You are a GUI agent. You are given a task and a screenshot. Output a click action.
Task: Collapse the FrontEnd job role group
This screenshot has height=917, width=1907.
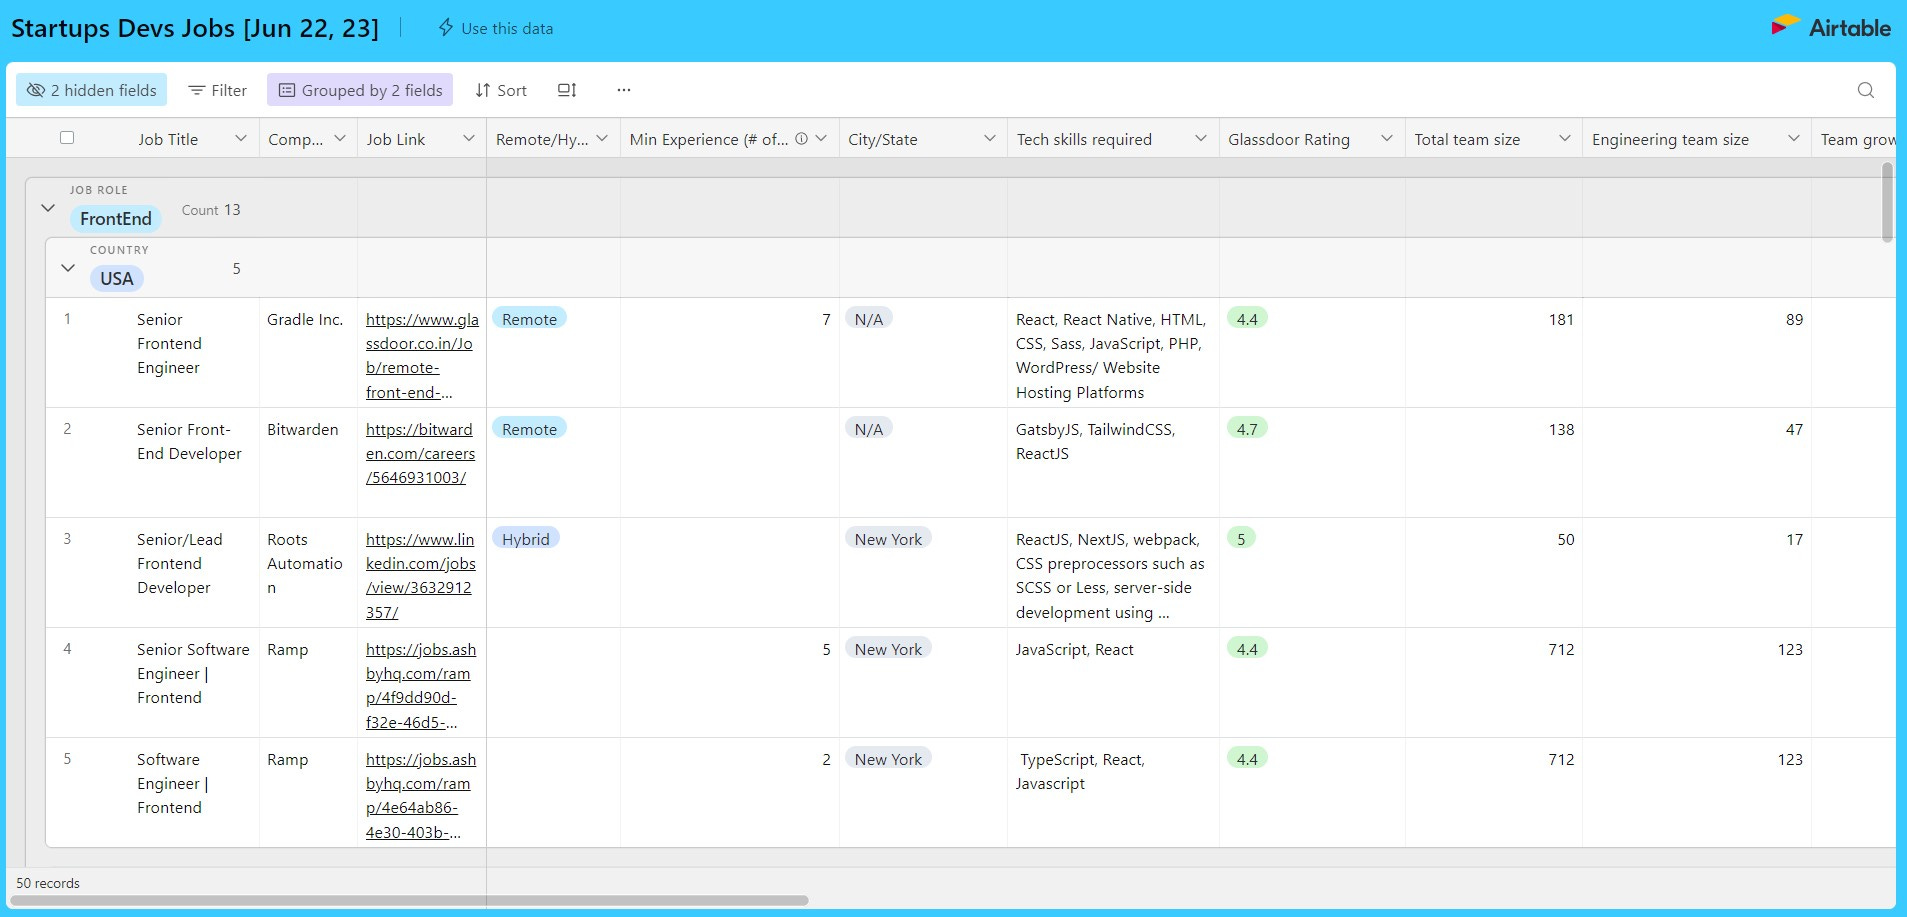(47, 208)
